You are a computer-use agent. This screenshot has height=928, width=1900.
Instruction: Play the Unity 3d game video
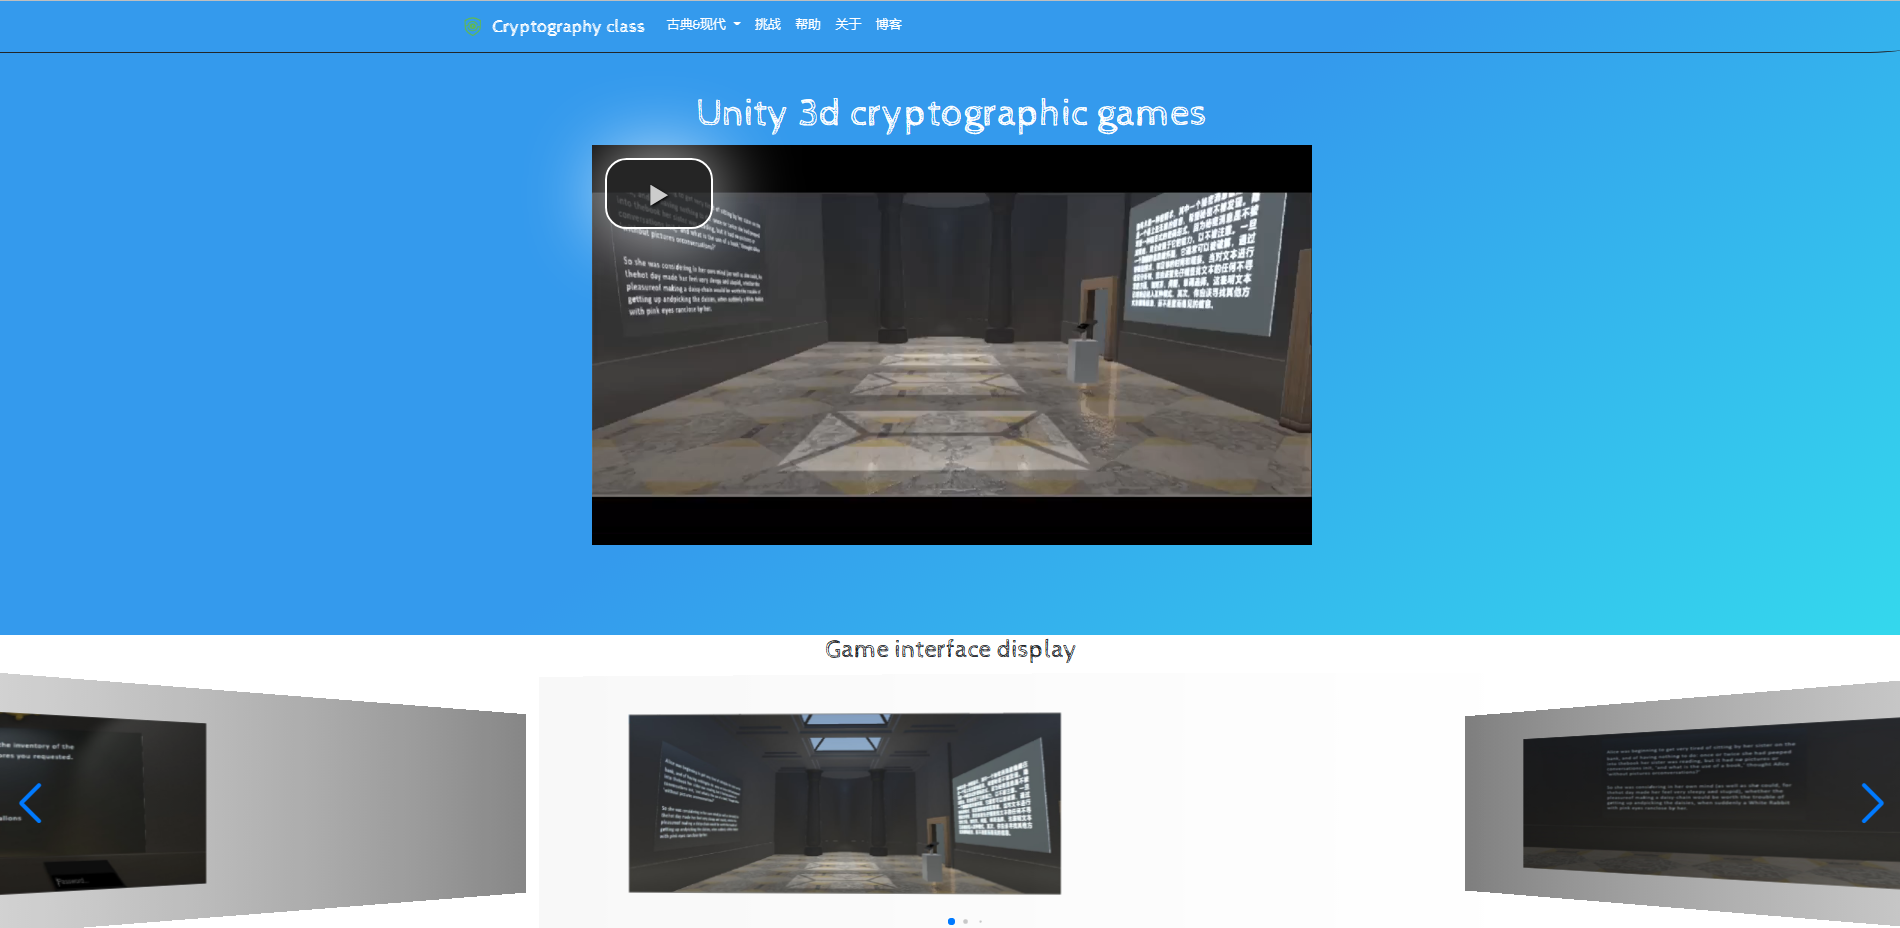click(x=658, y=194)
